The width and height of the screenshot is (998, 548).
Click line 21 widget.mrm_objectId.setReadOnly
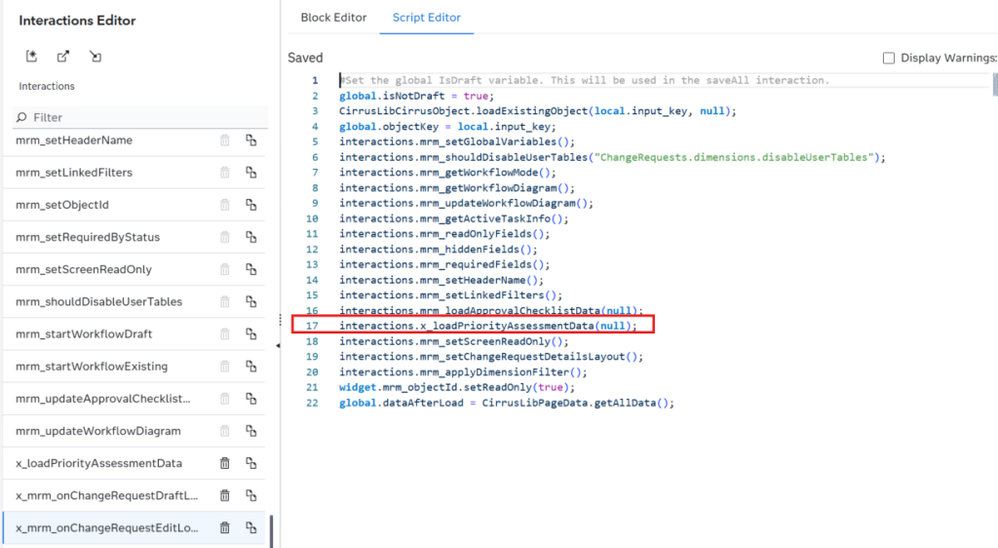point(456,387)
